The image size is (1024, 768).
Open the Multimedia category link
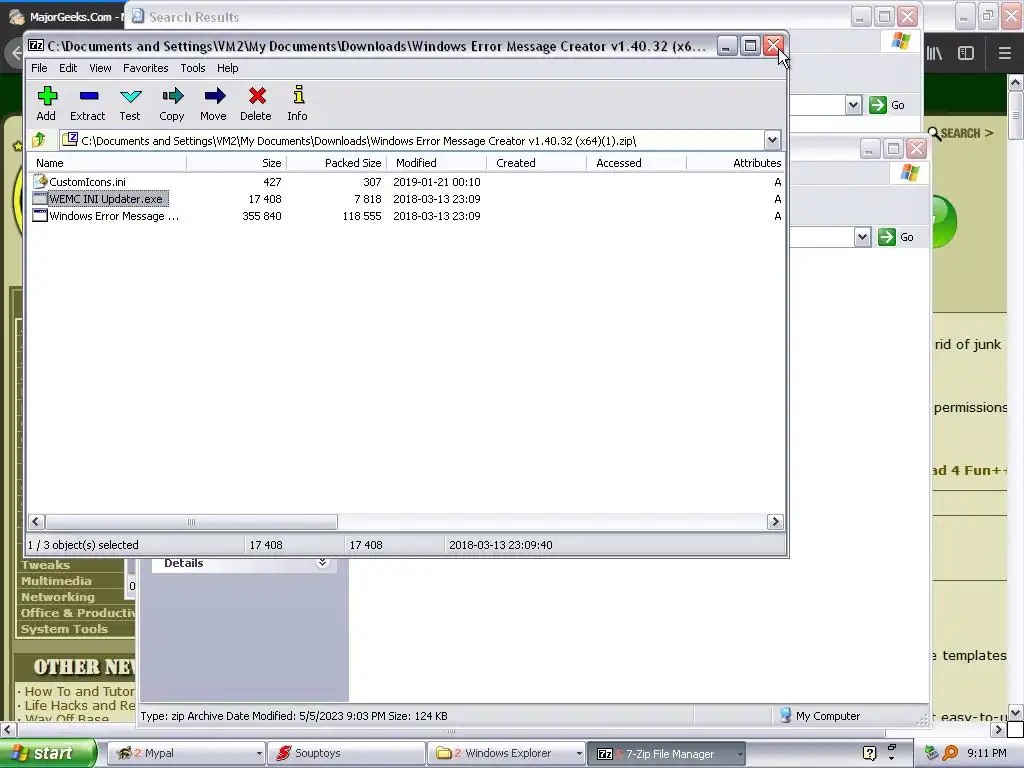[x=56, y=581]
